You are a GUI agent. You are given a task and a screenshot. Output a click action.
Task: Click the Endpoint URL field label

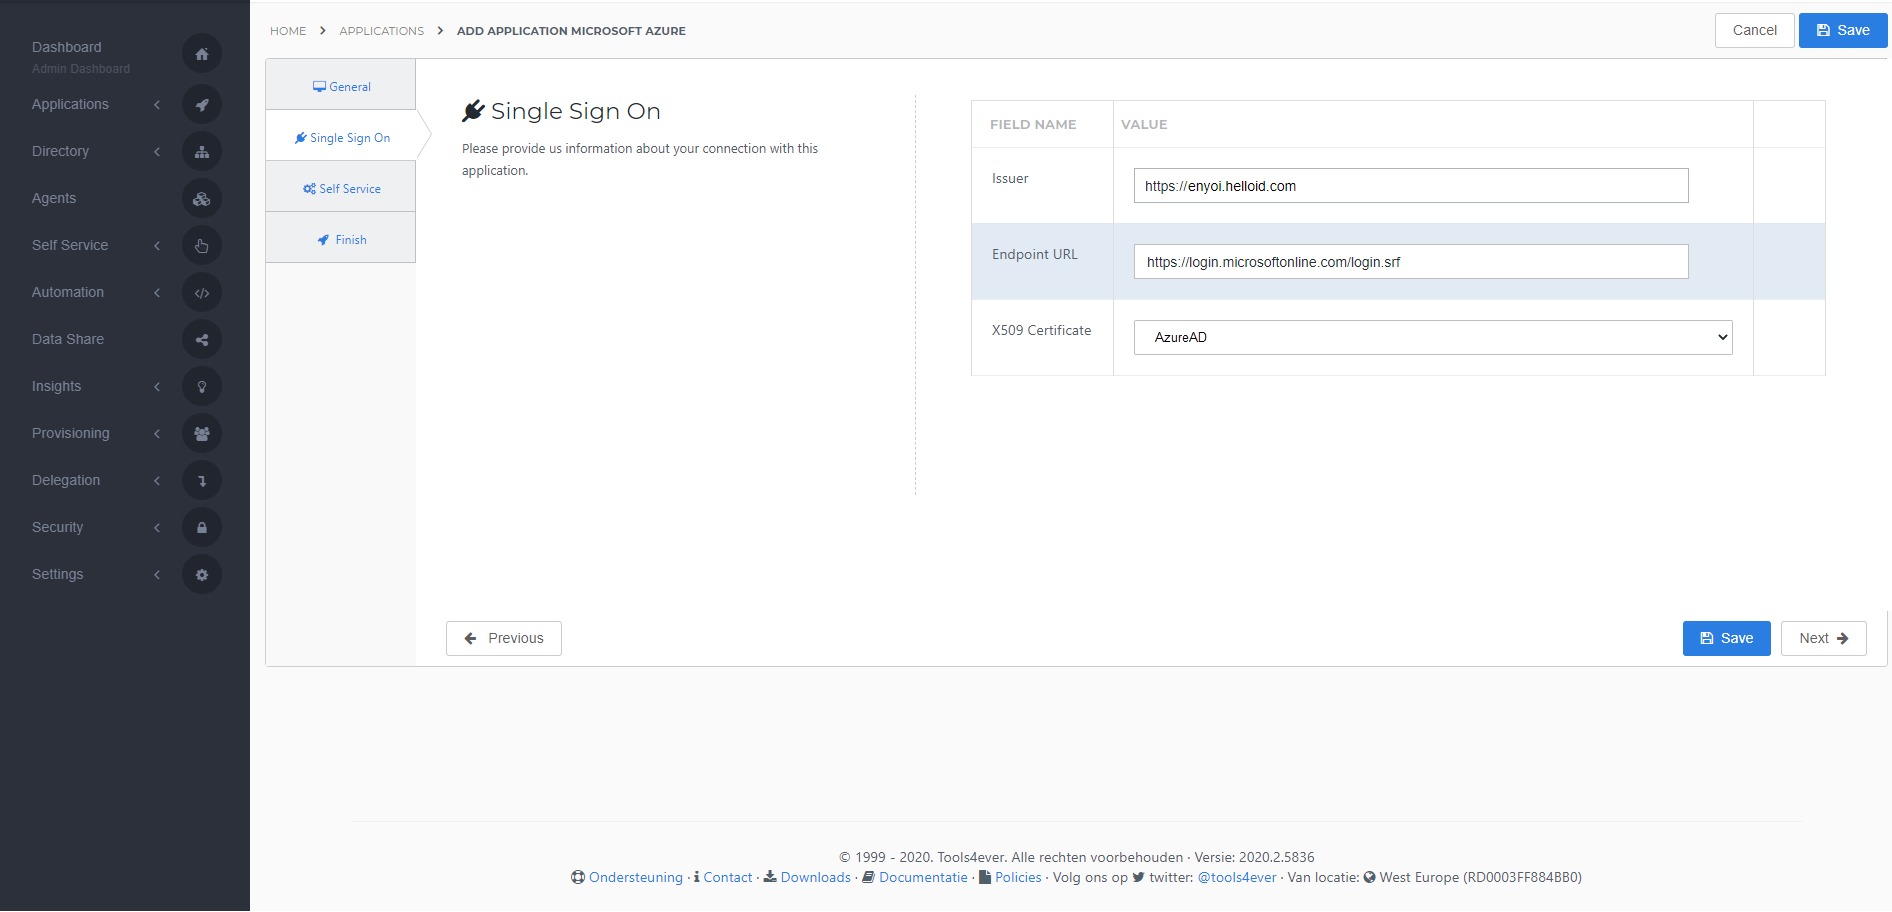click(1035, 254)
